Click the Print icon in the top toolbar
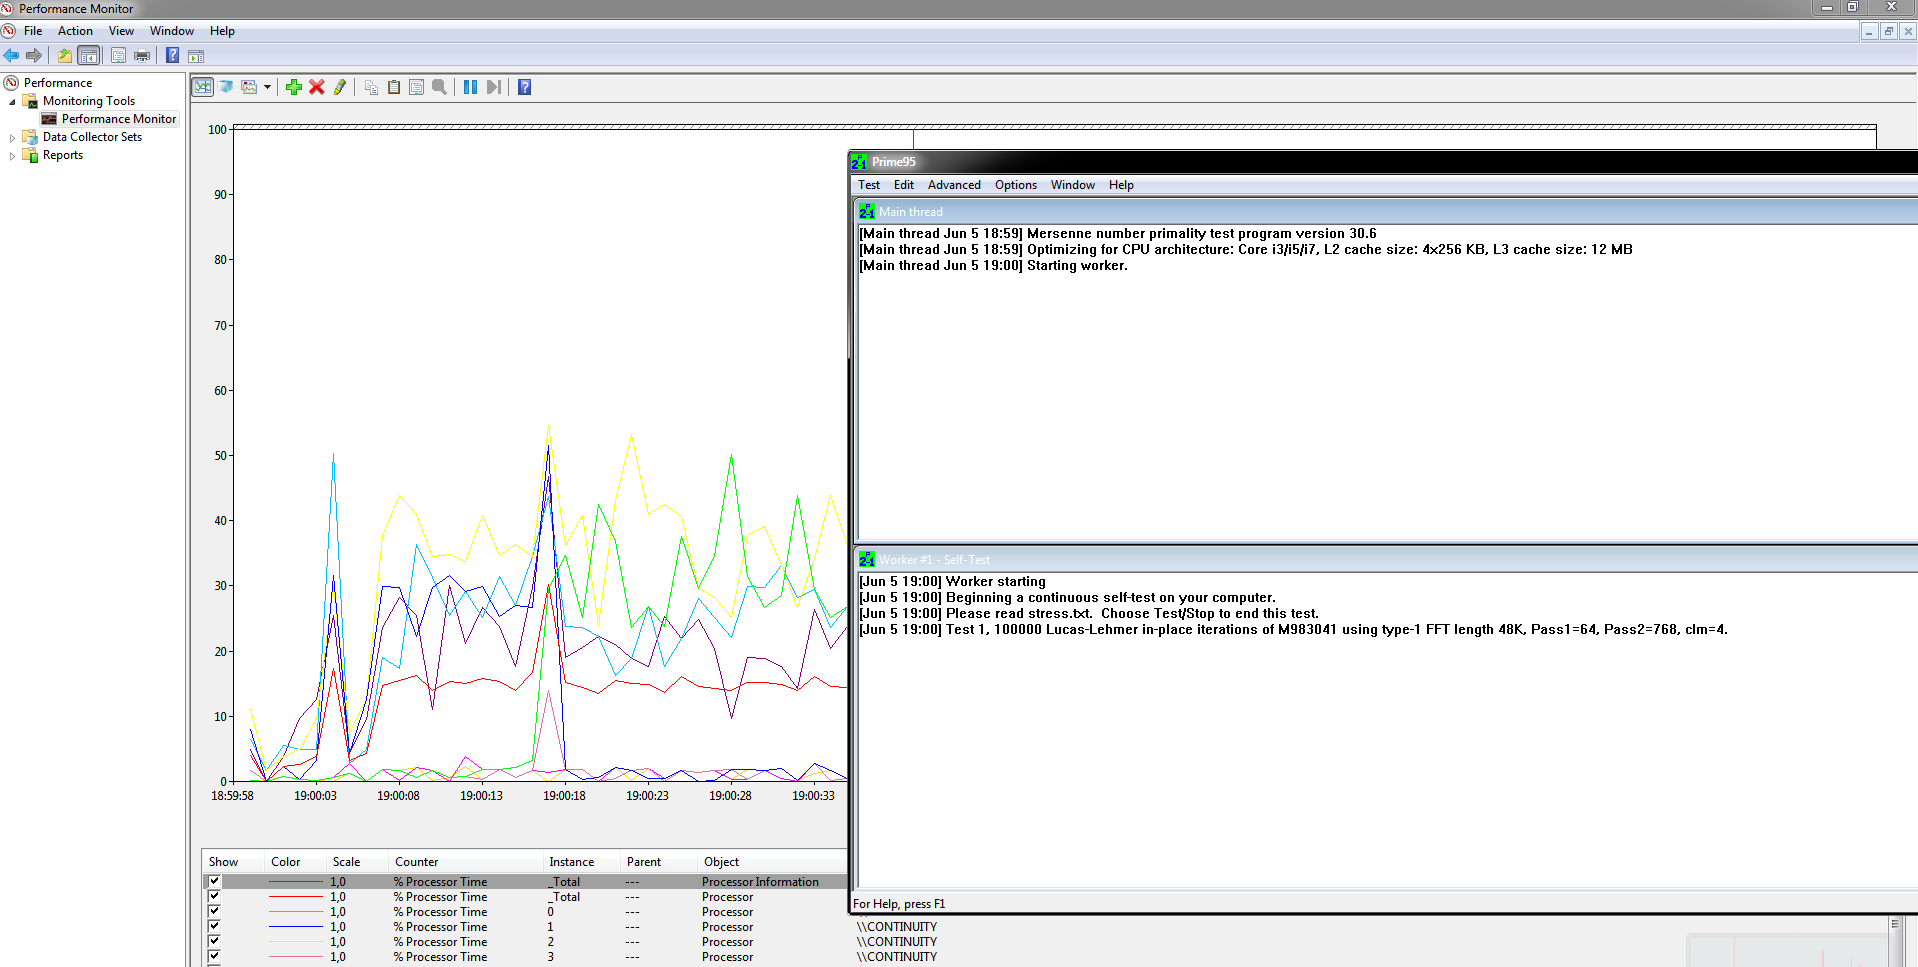 (x=142, y=56)
